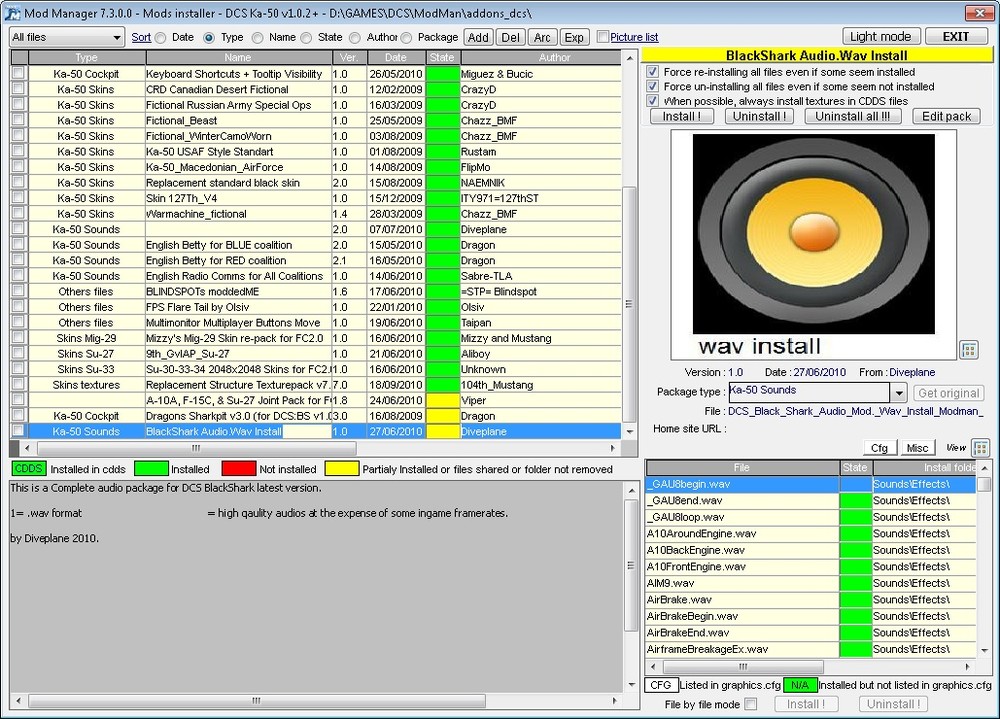Click the Mod Manager title bar app icon

[13, 12]
